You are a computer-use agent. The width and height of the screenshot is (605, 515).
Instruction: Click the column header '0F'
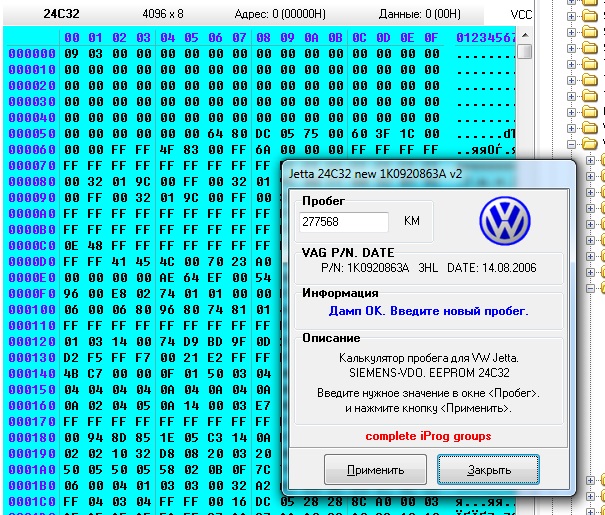pyautogui.click(x=431, y=38)
